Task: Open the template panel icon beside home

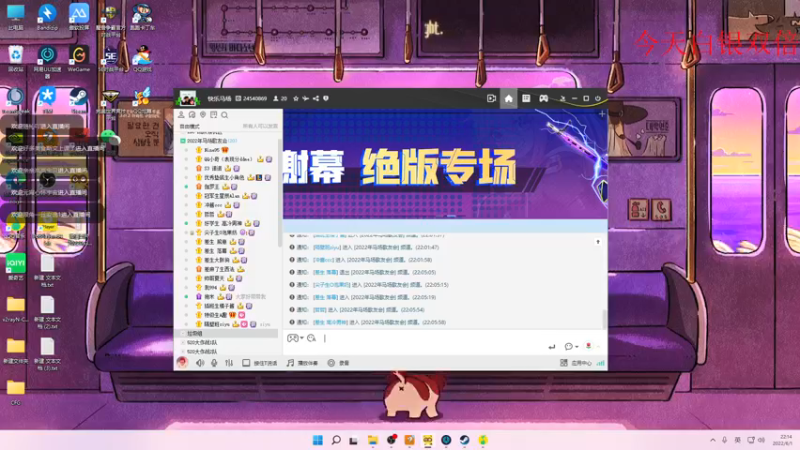Action: click(526, 98)
